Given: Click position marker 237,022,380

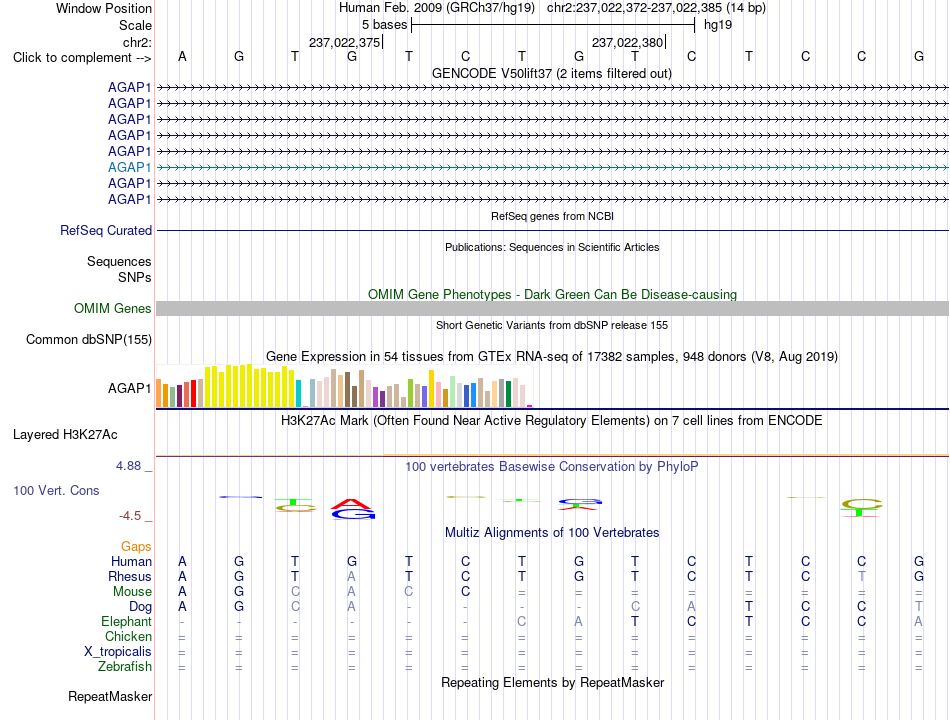Looking at the screenshot, I should click(x=628, y=42).
